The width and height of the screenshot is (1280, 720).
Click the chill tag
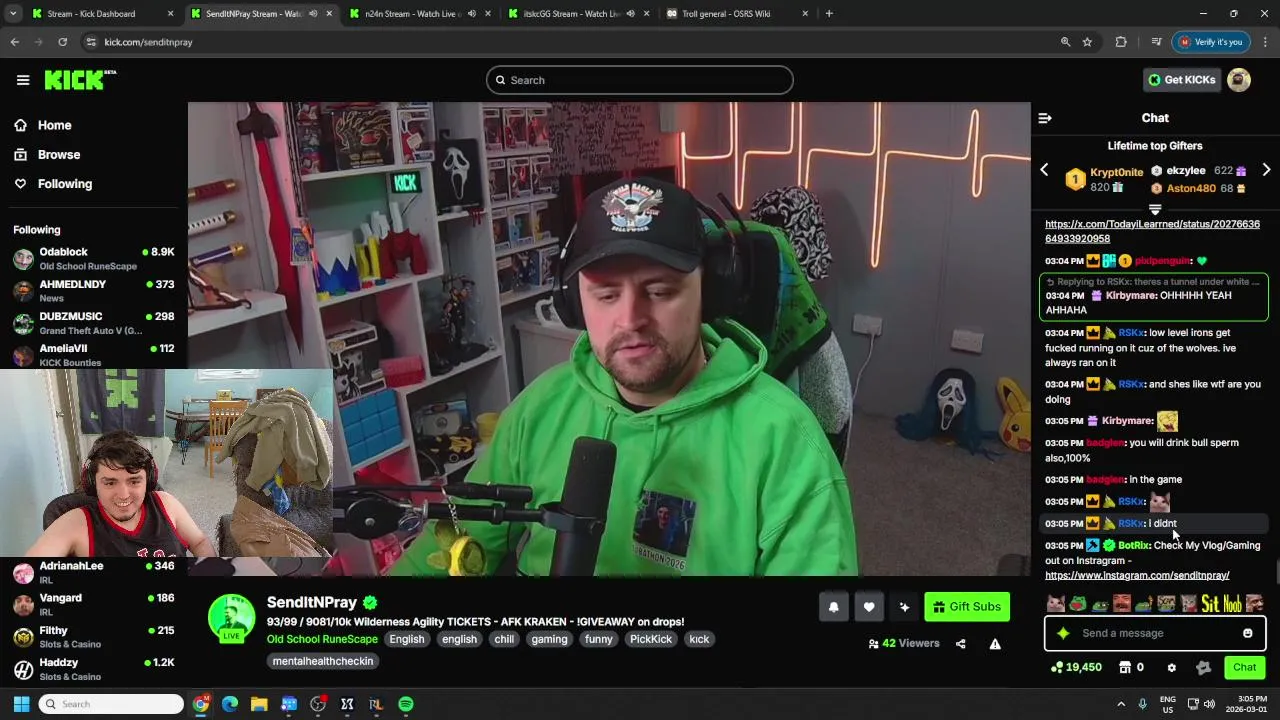pyautogui.click(x=504, y=639)
